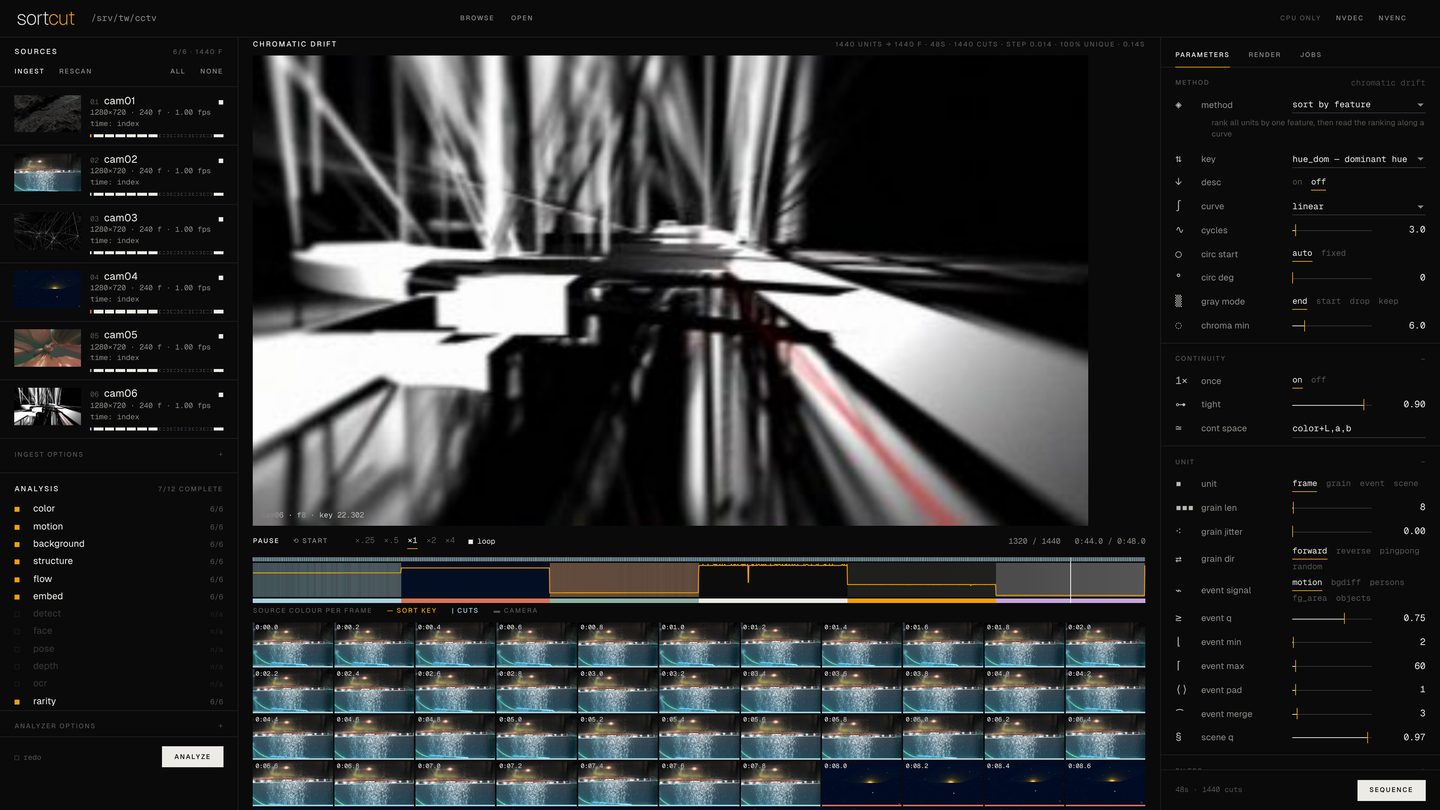Click the cycles wave icon
Screen dimensions: 1440x810
click(x=1178, y=230)
